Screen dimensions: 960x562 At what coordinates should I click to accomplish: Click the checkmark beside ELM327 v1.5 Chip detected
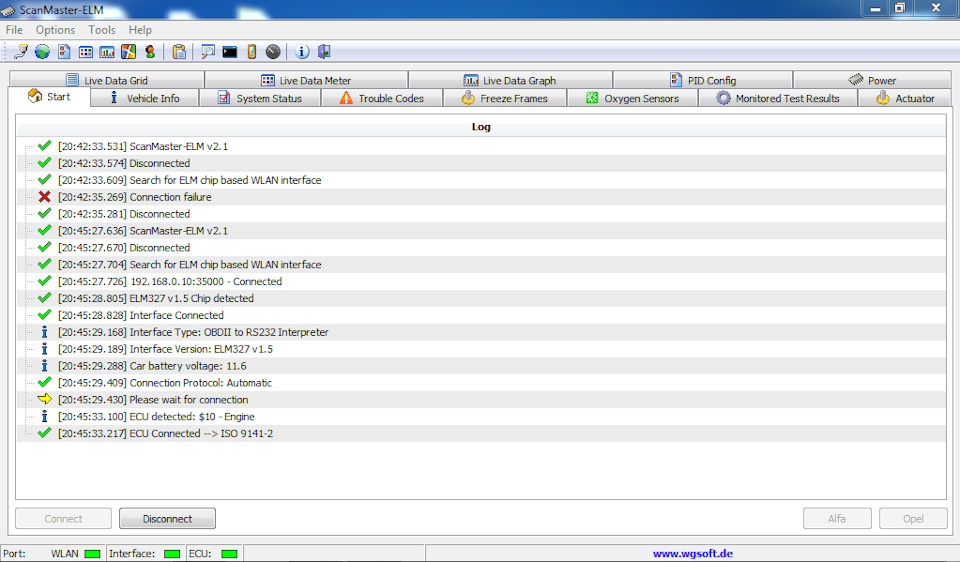[44, 298]
